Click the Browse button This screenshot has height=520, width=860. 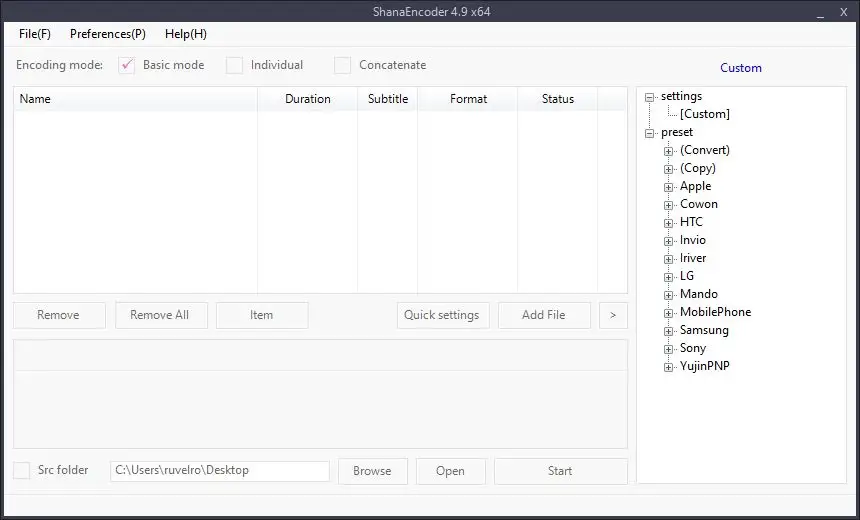pyautogui.click(x=373, y=471)
